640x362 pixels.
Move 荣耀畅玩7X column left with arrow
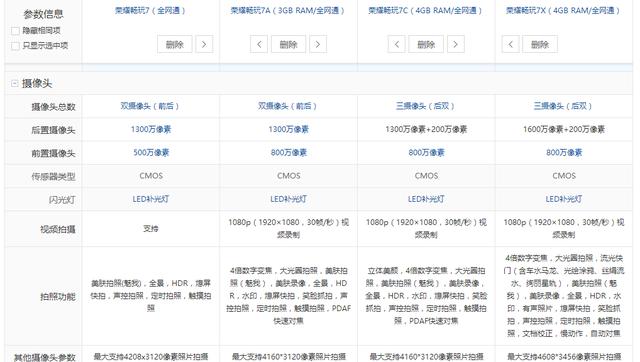point(510,44)
